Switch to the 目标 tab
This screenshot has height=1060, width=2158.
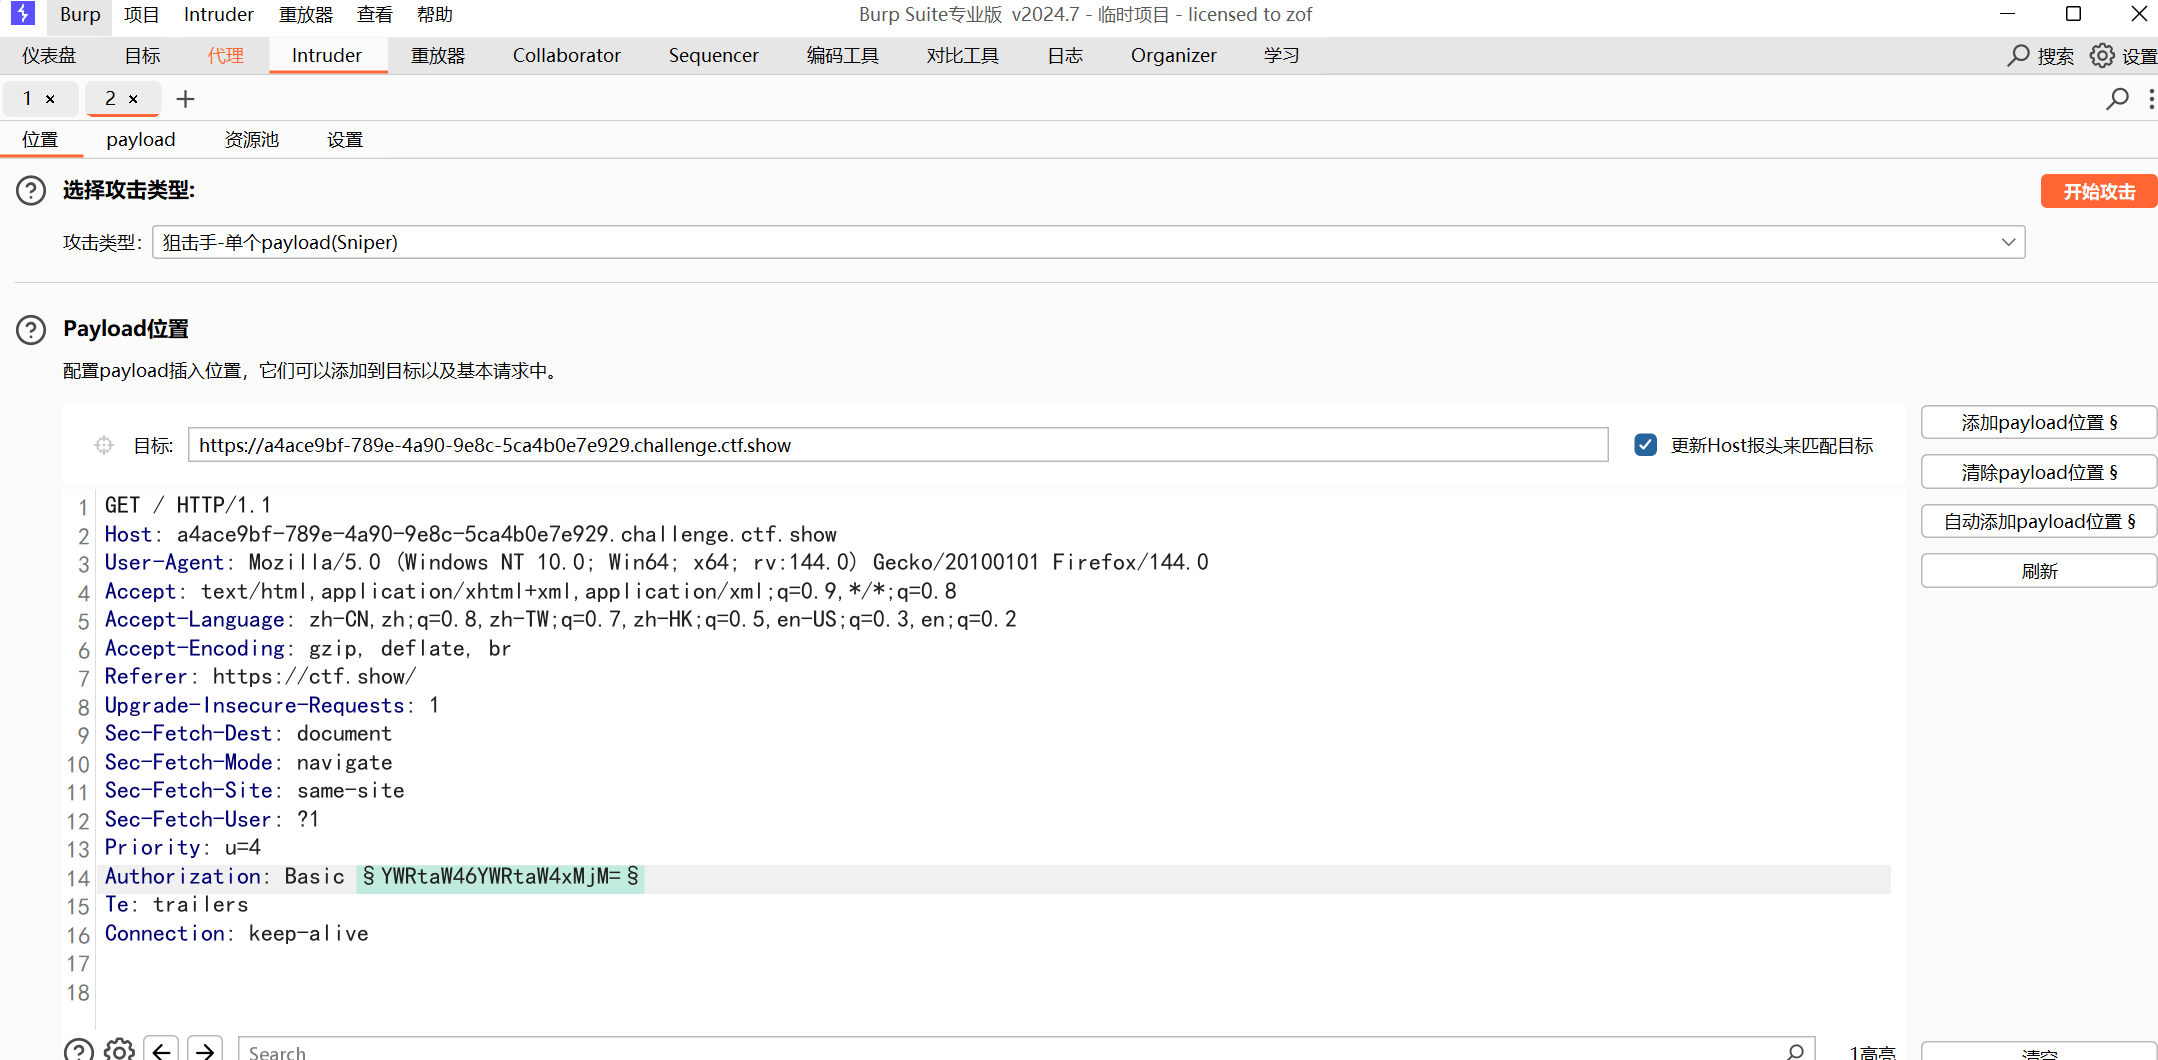142,56
